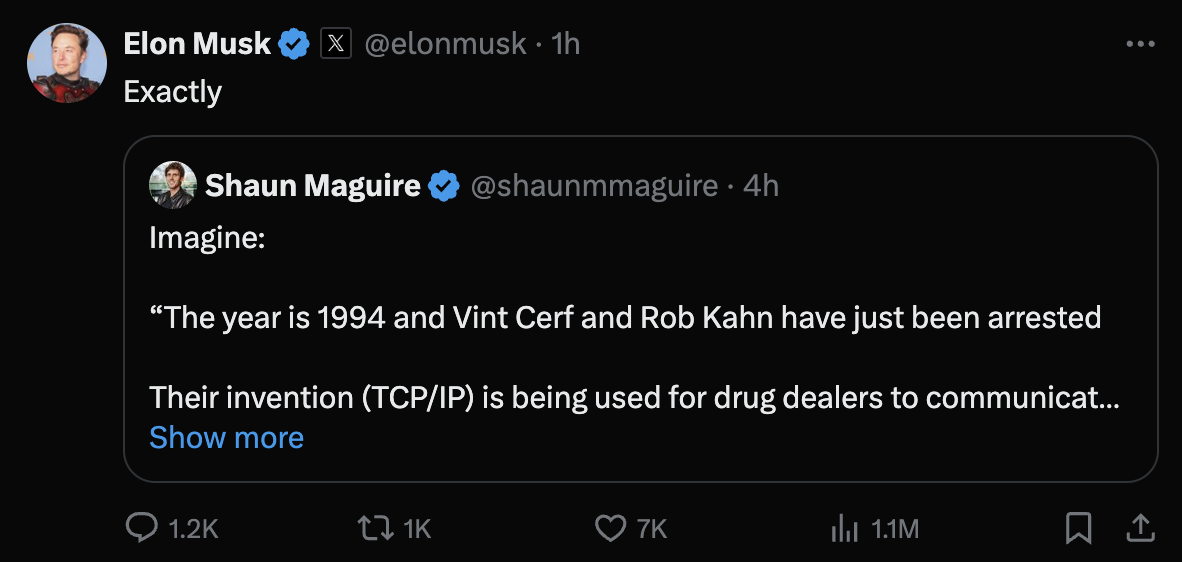Open the three-dot more options menu
Viewport: 1182px width, 562px height.
[x=1140, y=44]
